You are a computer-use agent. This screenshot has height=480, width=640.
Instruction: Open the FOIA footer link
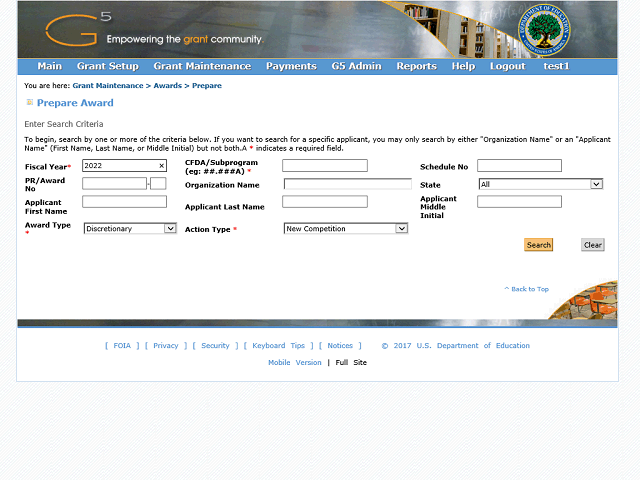click(x=122, y=346)
